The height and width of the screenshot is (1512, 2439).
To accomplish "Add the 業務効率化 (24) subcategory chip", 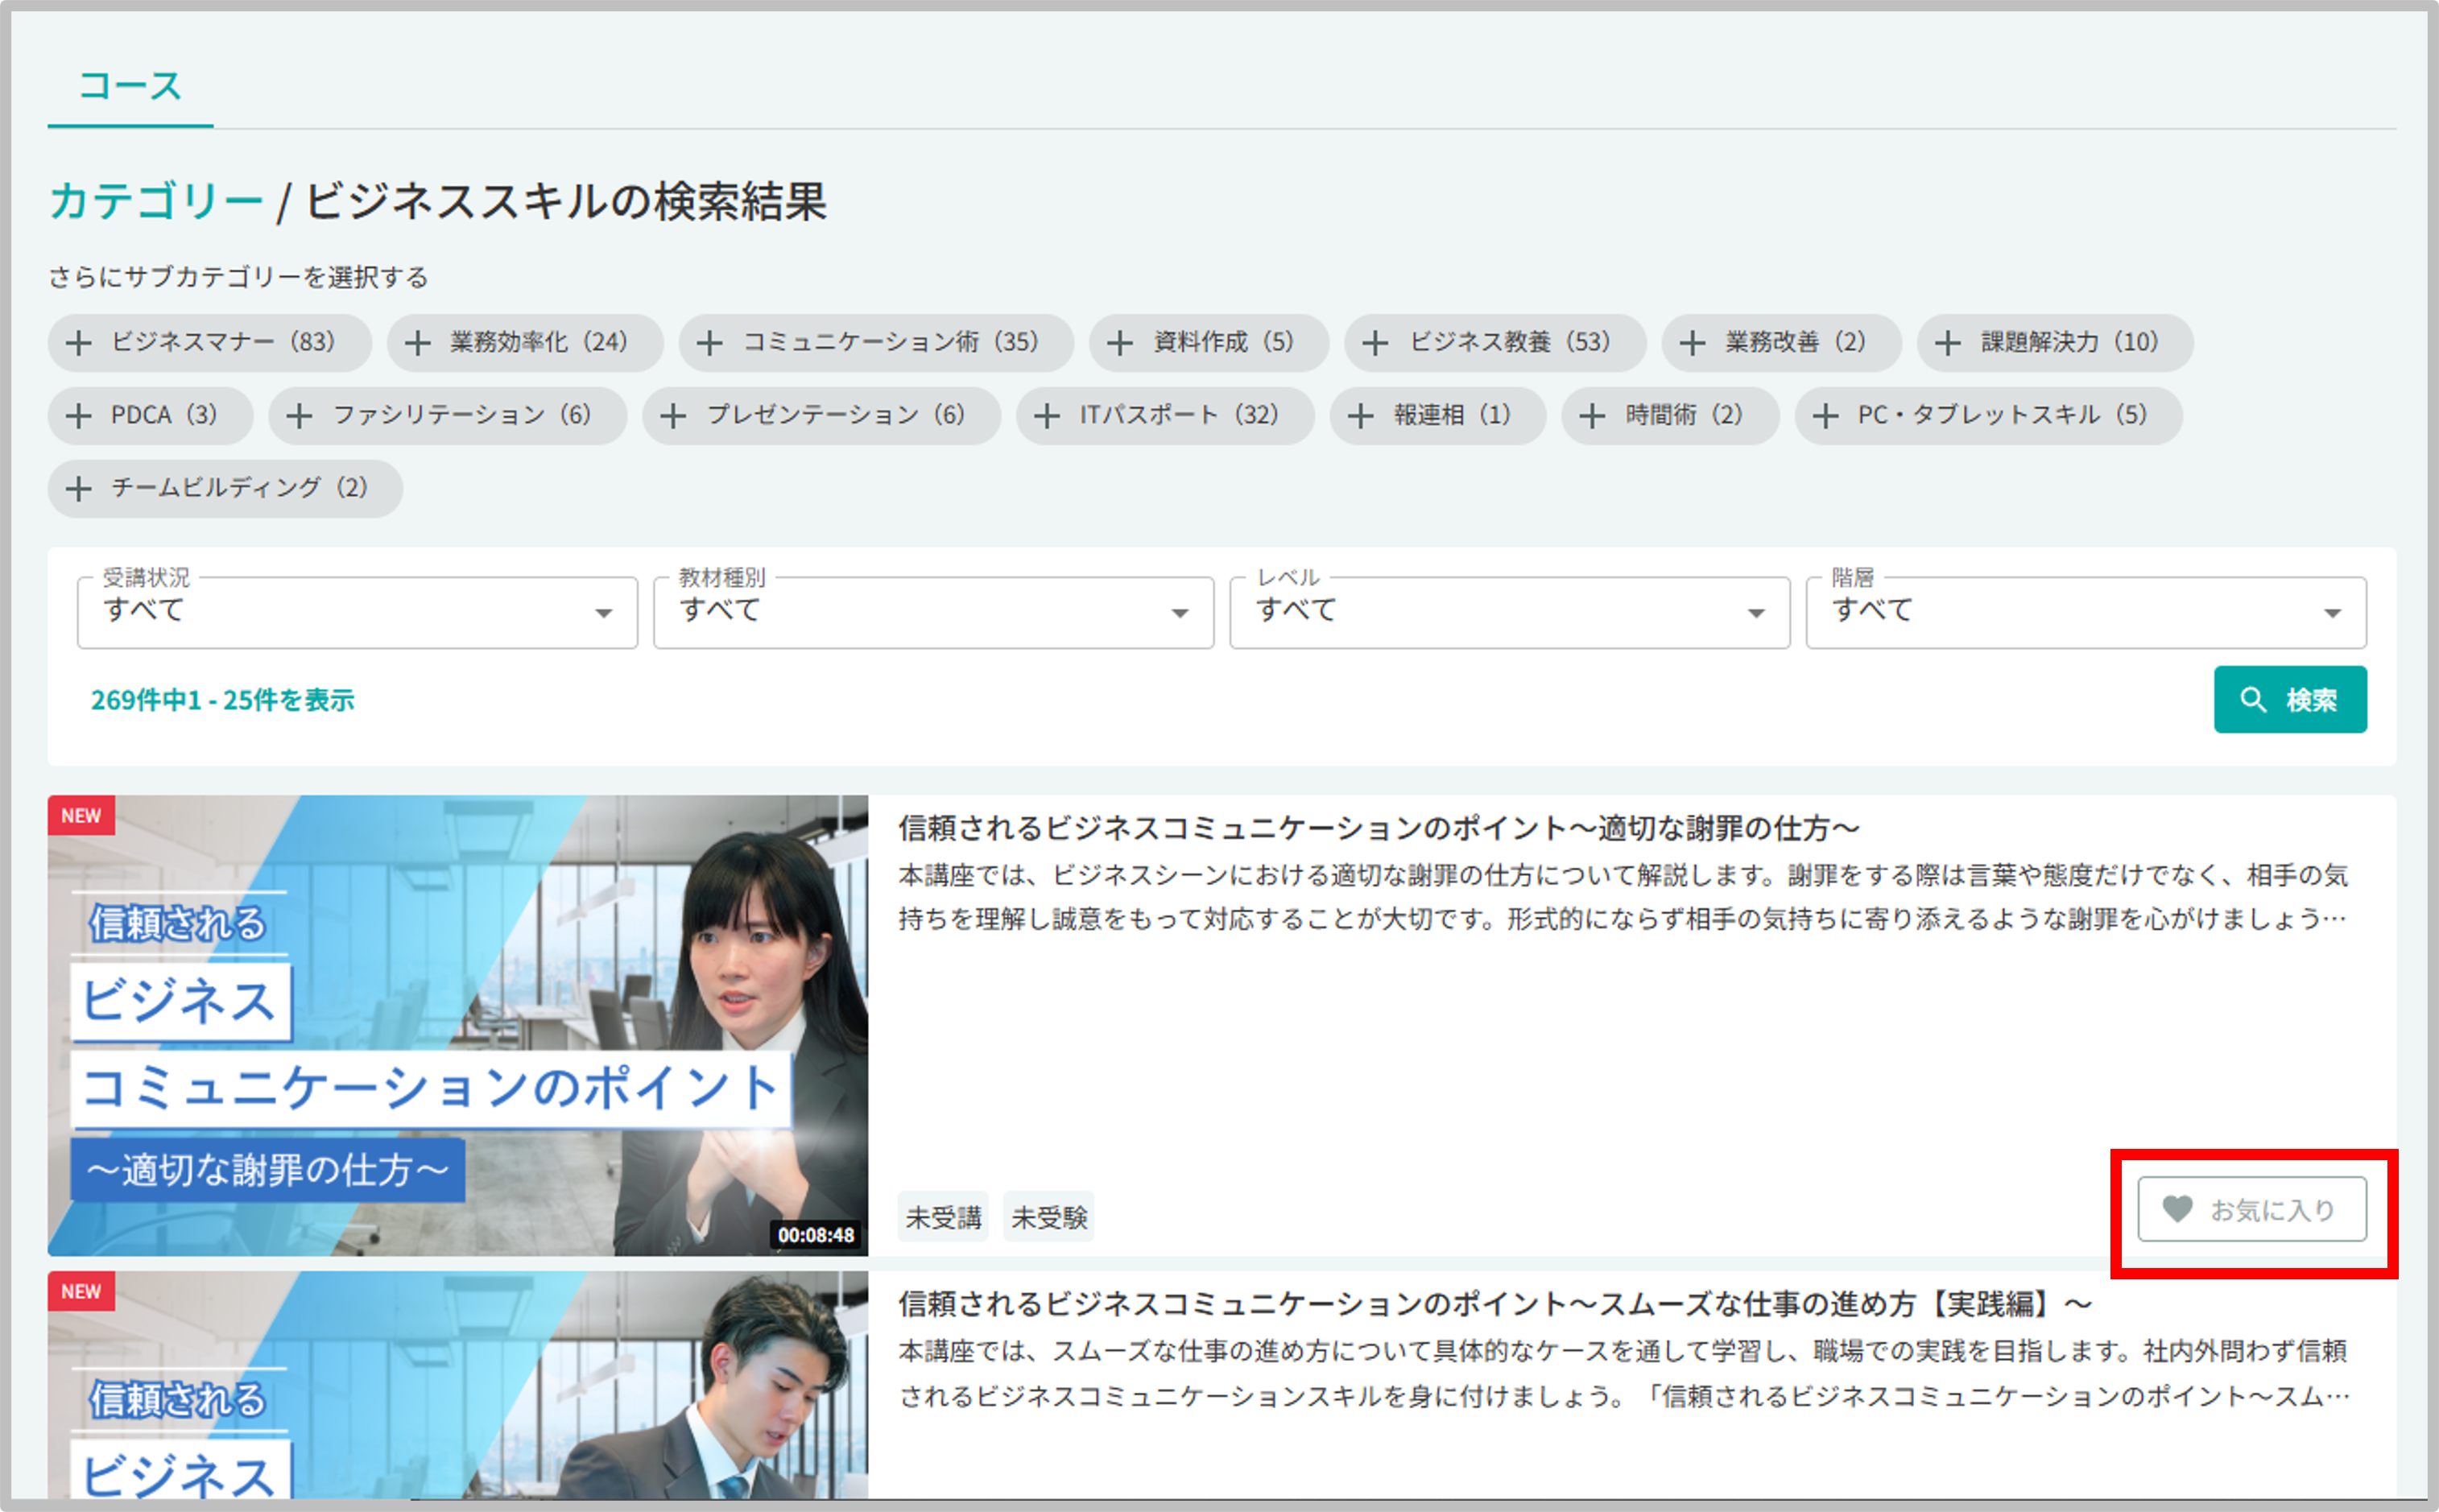I will [525, 343].
